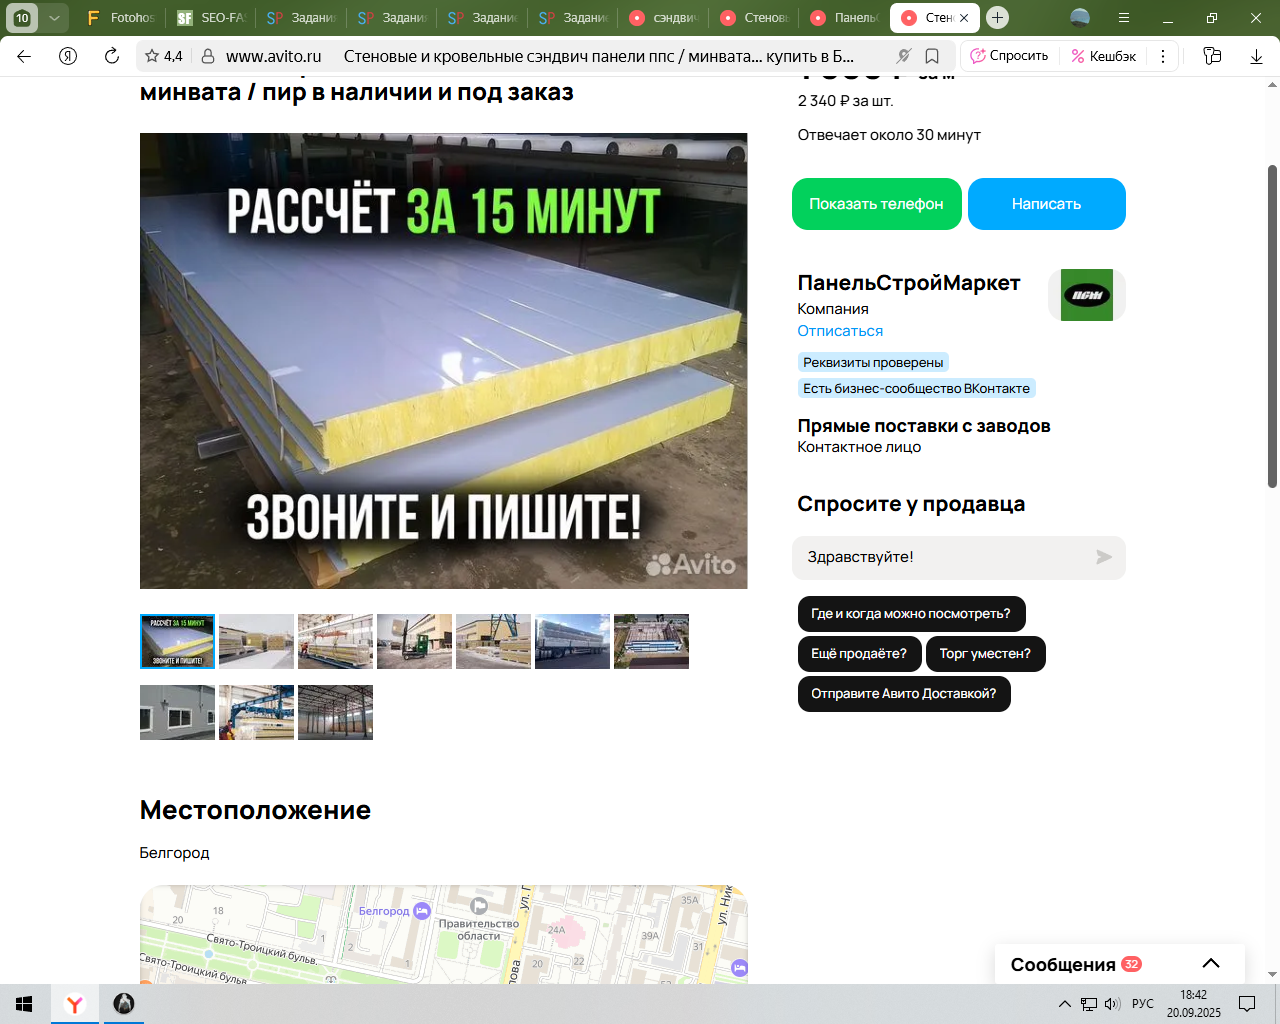
Task: Open the ПанельСтройМаркет seller profile
Action: pos(909,283)
